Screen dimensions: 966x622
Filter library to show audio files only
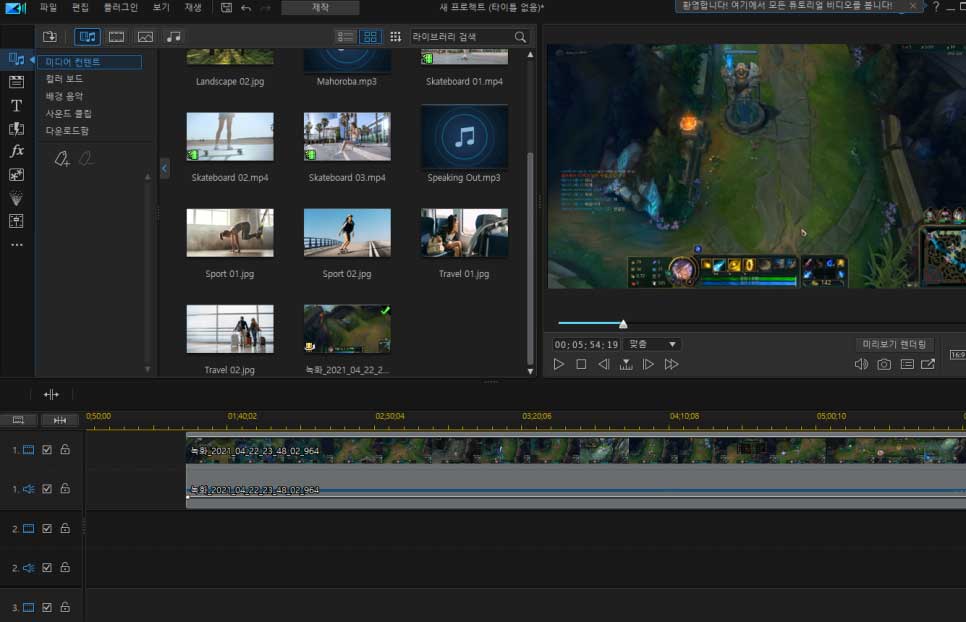tap(174, 37)
